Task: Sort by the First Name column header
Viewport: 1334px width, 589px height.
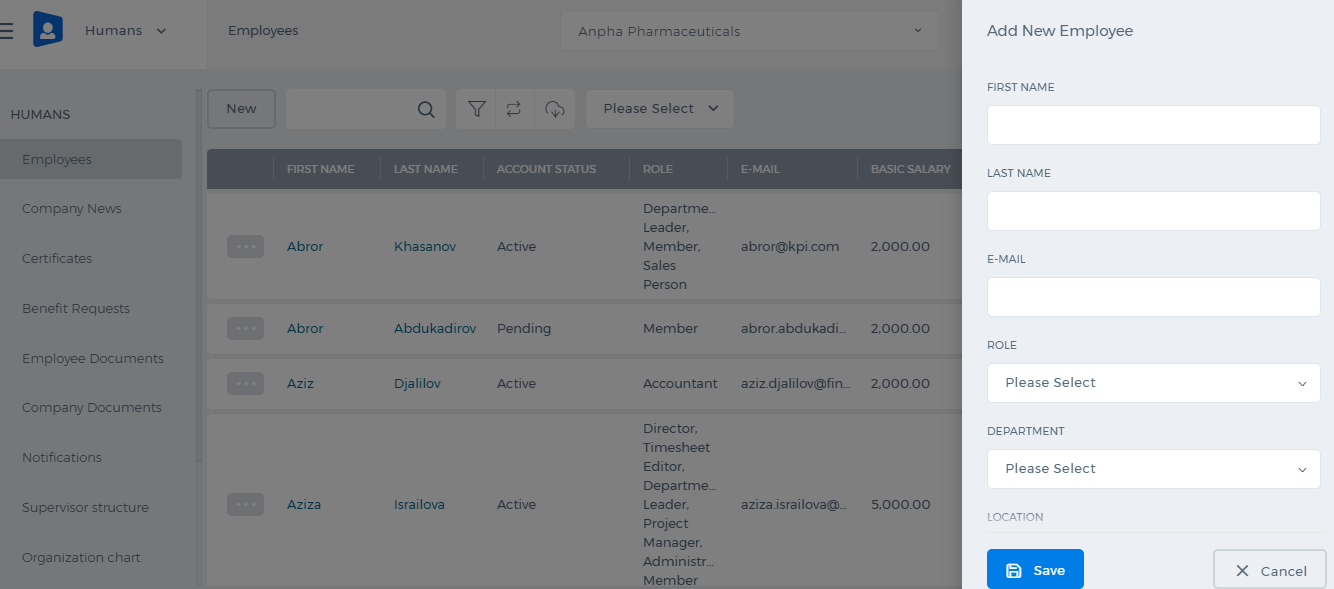Action: (x=321, y=169)
